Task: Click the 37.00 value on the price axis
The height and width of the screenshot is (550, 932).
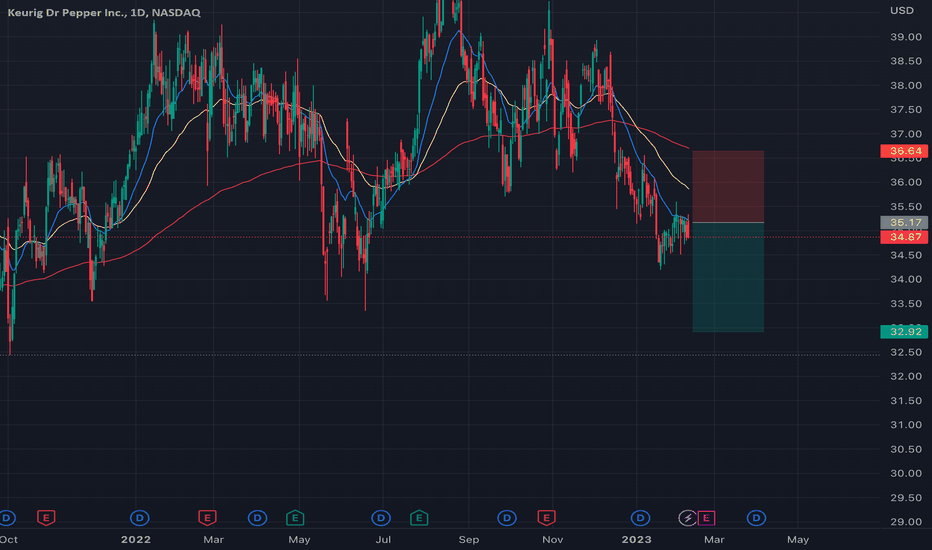Action: (x=906, y=134)
